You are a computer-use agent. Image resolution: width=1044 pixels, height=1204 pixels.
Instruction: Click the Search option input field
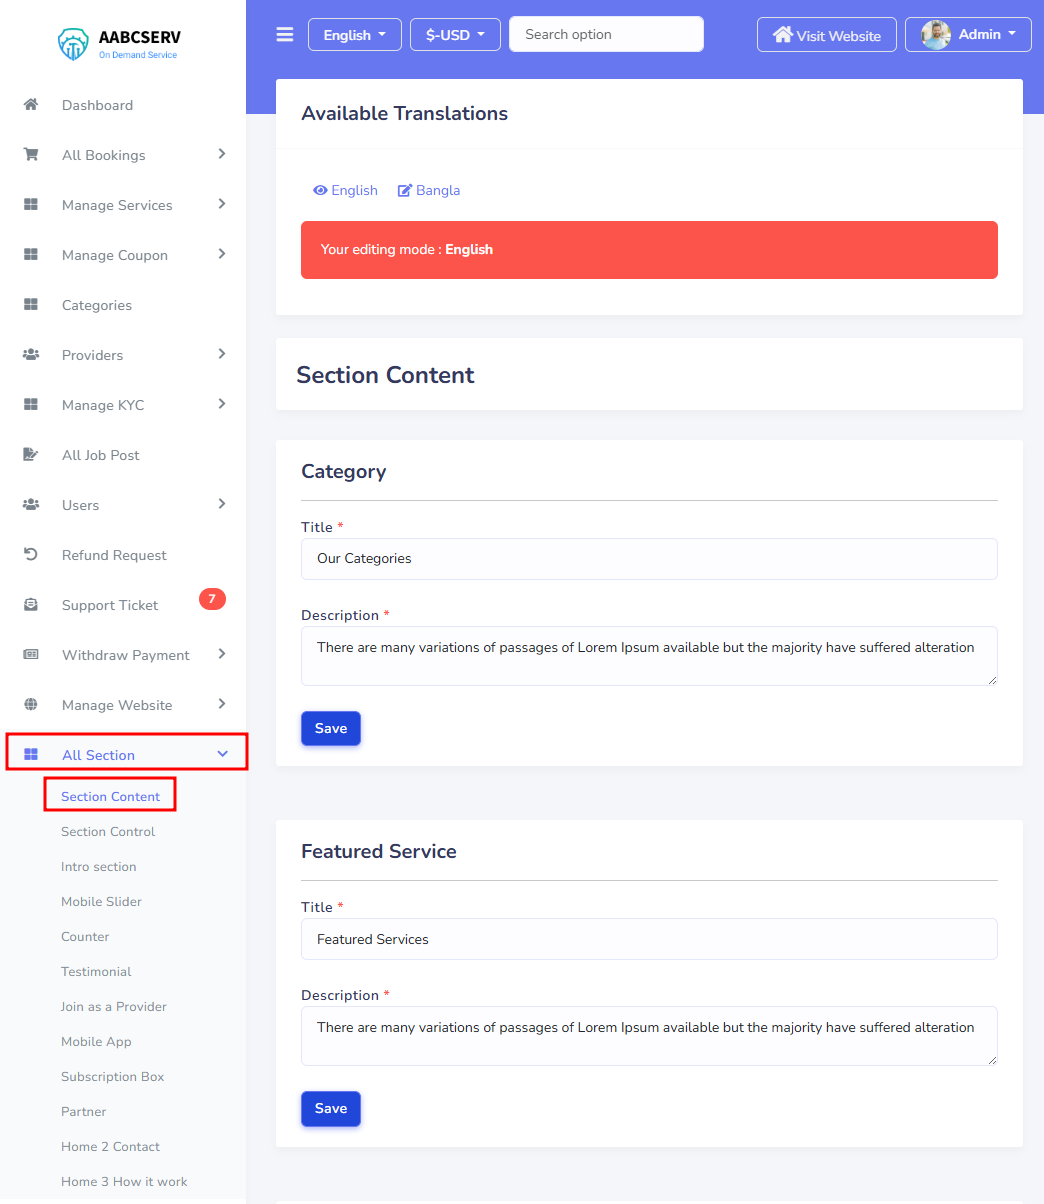coord(606,34)
